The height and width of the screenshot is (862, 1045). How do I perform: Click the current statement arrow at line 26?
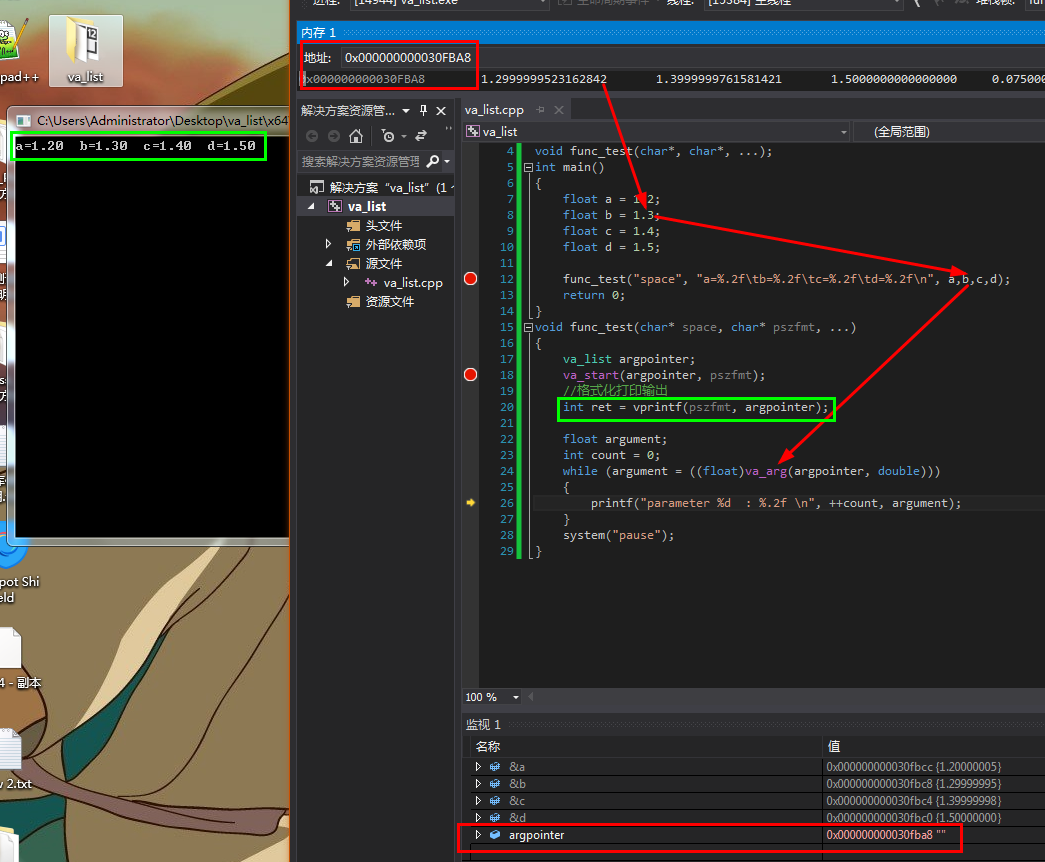471,503
